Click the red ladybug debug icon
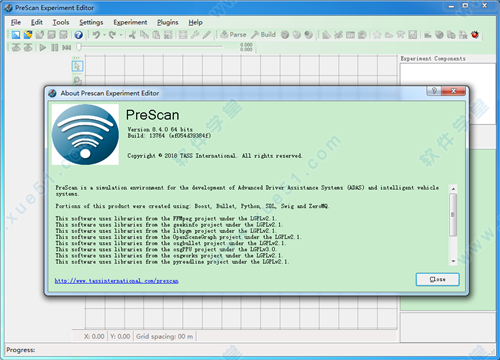The image size is (500, 360). (475, 35)
